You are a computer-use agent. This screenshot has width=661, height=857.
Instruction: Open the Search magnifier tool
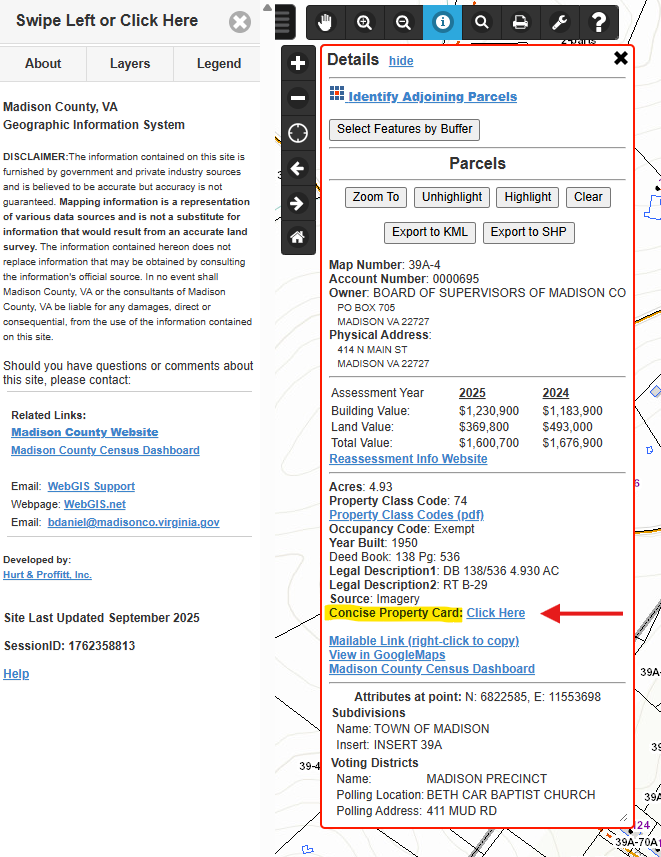[x=482, y=22]
